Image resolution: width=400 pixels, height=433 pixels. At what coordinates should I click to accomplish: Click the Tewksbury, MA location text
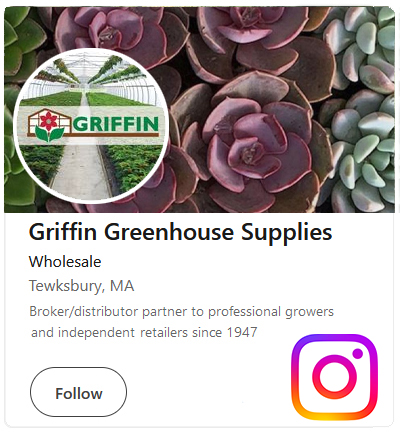[x=81, y=286]
